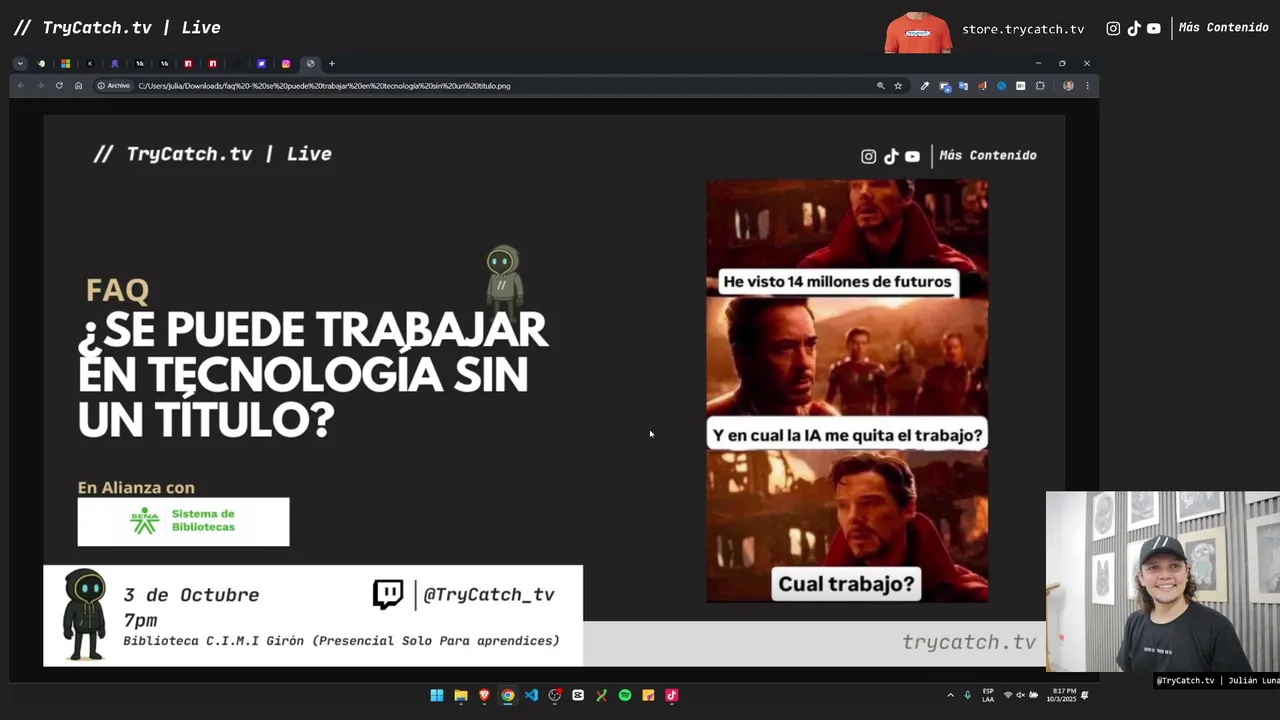Open Chrome's three-dot menu

pos(1087,86)
